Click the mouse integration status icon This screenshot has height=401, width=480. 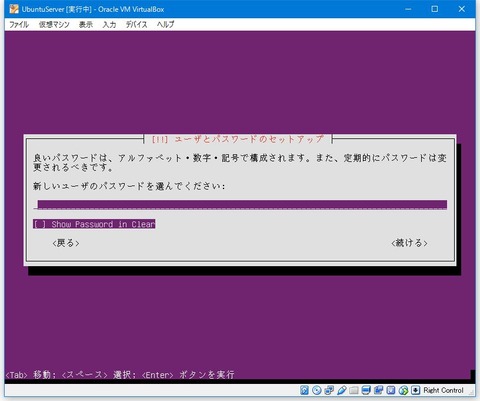pyautogui.click(x=403, y=390)
